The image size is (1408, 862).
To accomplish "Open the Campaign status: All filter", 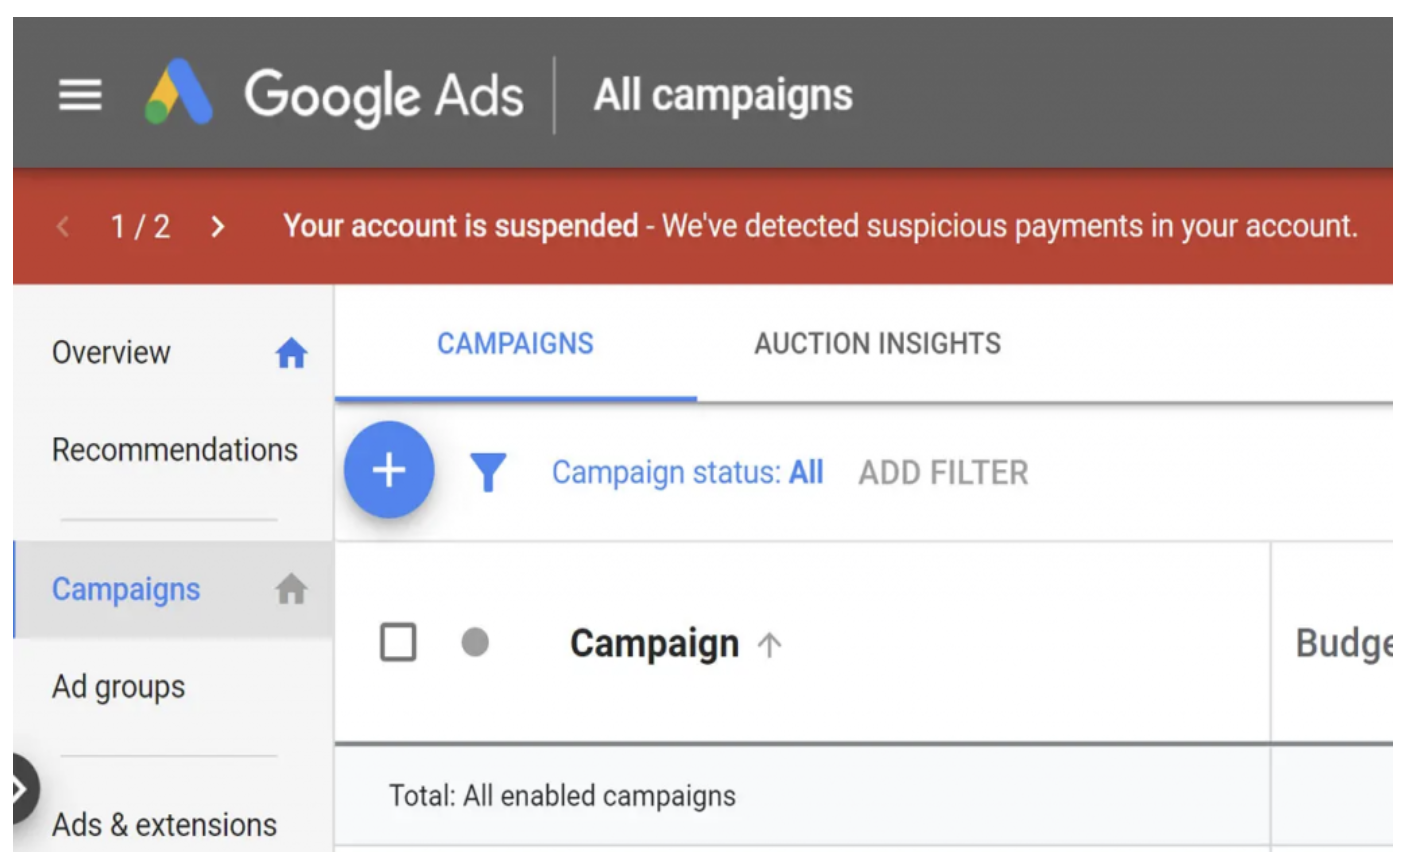I will point(687,472).
